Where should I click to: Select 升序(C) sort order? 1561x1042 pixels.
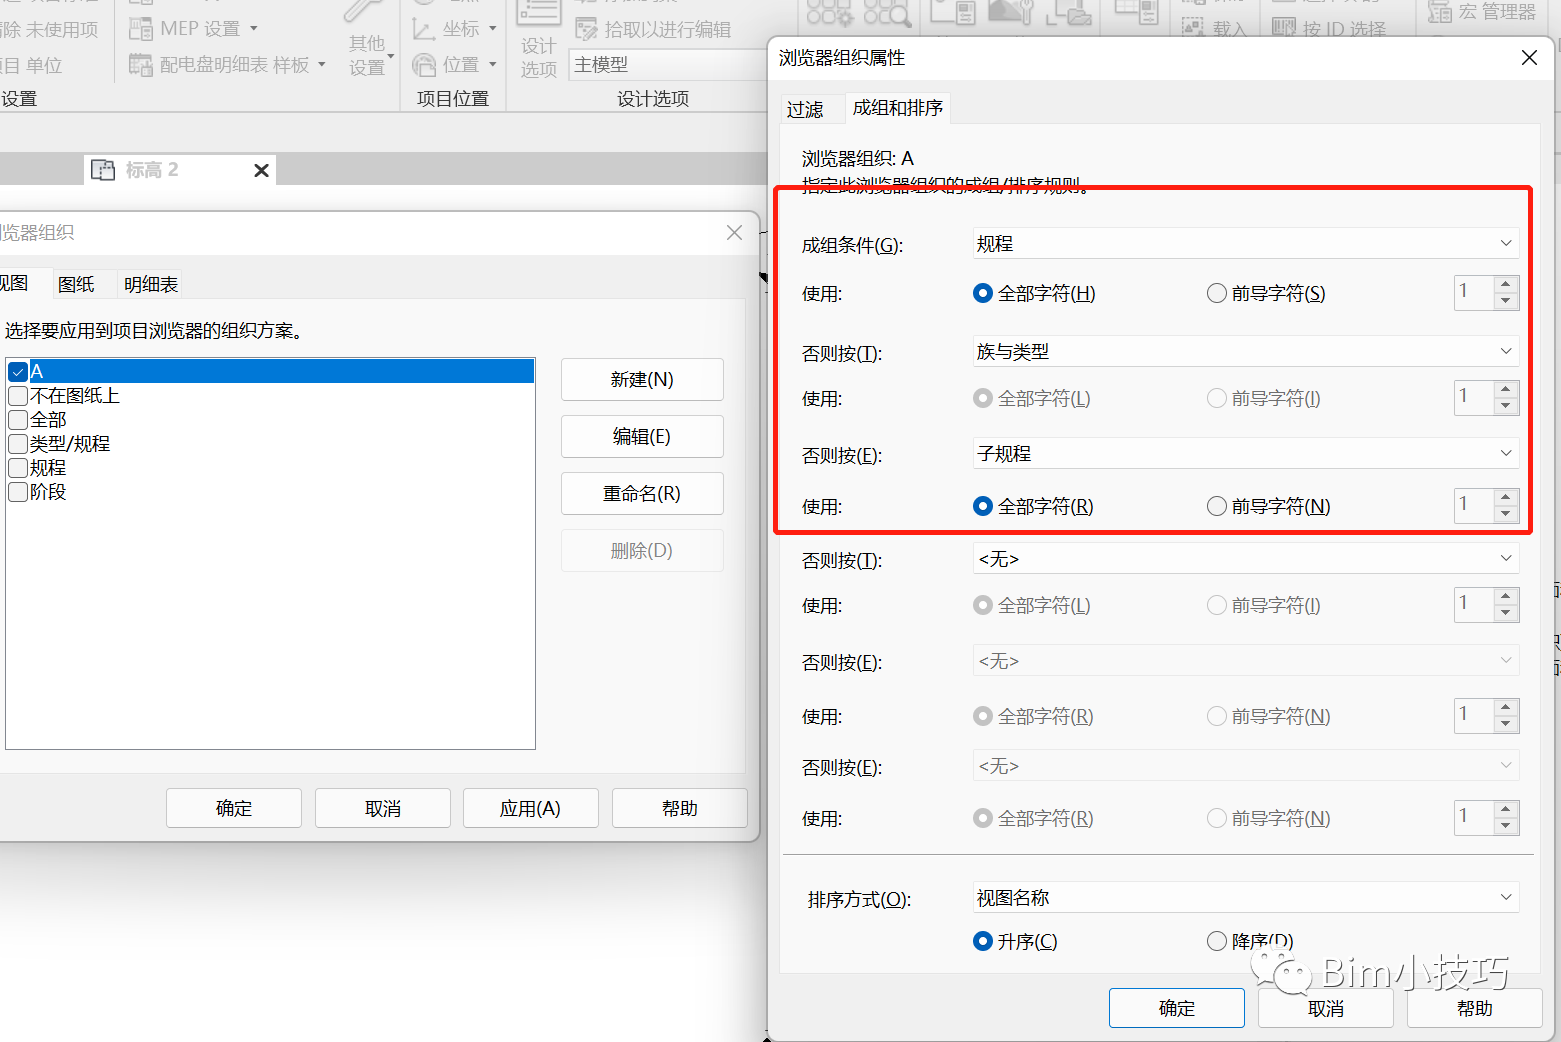983,941
